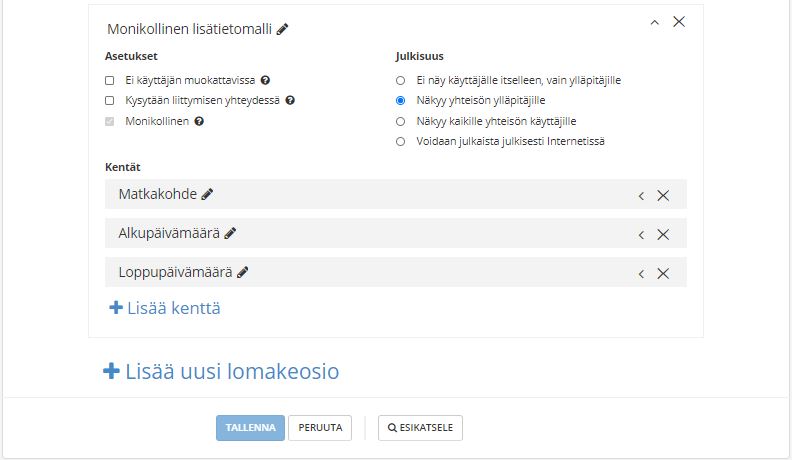Expand the Alkupäivämäärä field chevron
The image size is (792, 460).
click(x=641, y=234)
